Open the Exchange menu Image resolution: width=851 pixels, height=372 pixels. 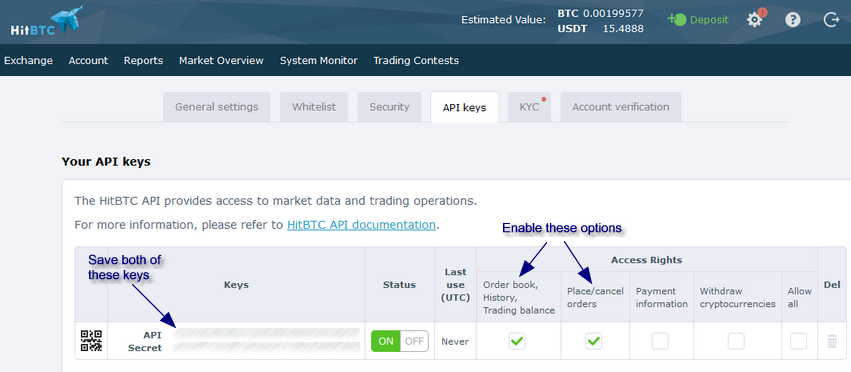click(28, 60)
